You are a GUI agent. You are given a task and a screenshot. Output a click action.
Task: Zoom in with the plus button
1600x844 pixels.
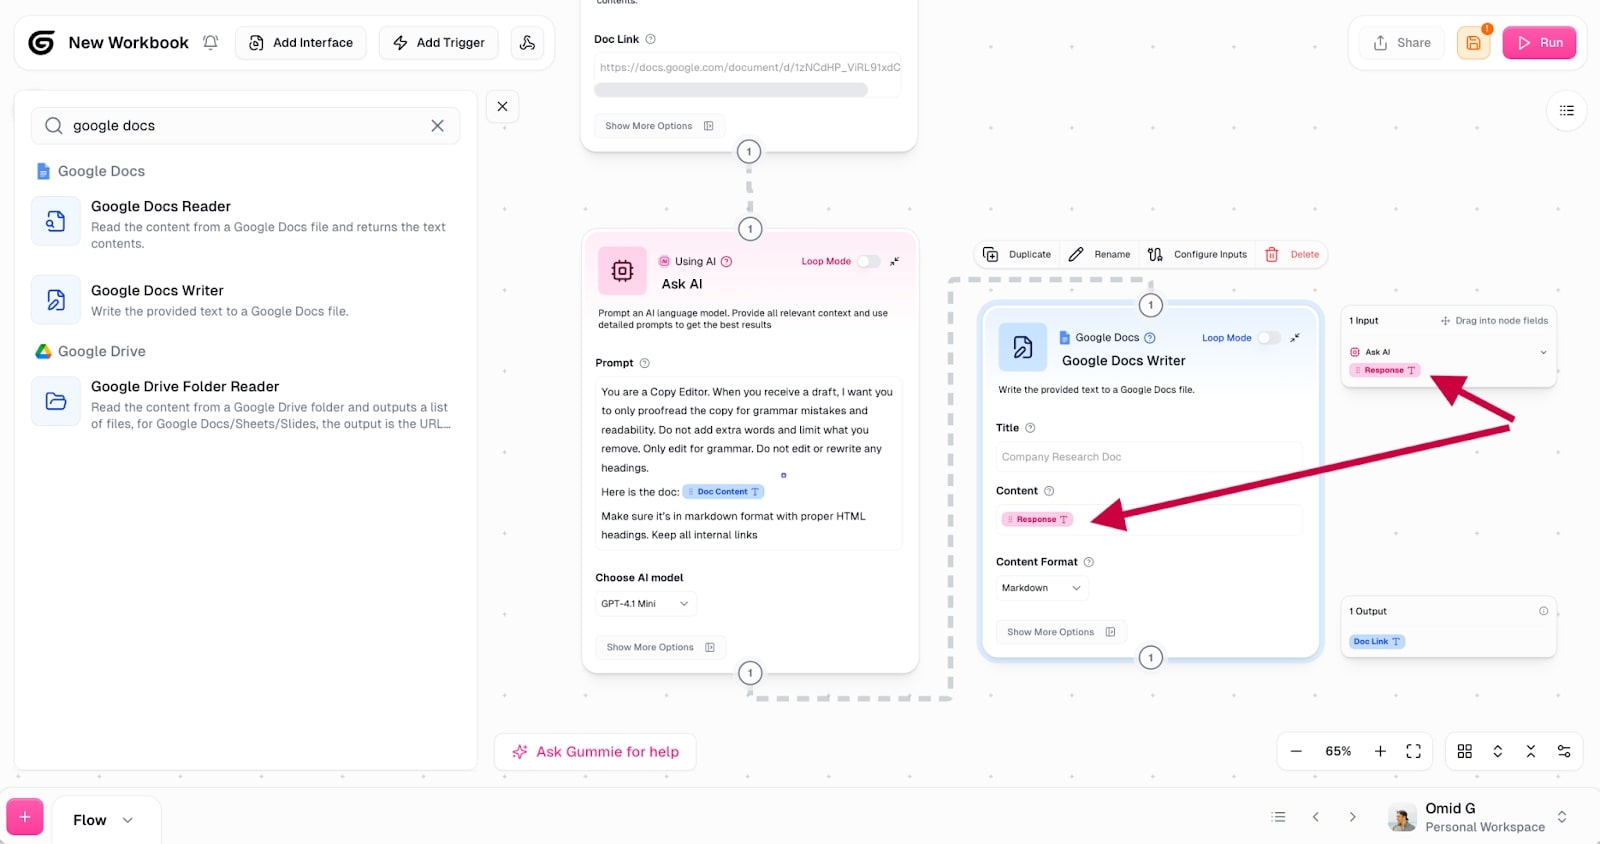point(1380,751)
